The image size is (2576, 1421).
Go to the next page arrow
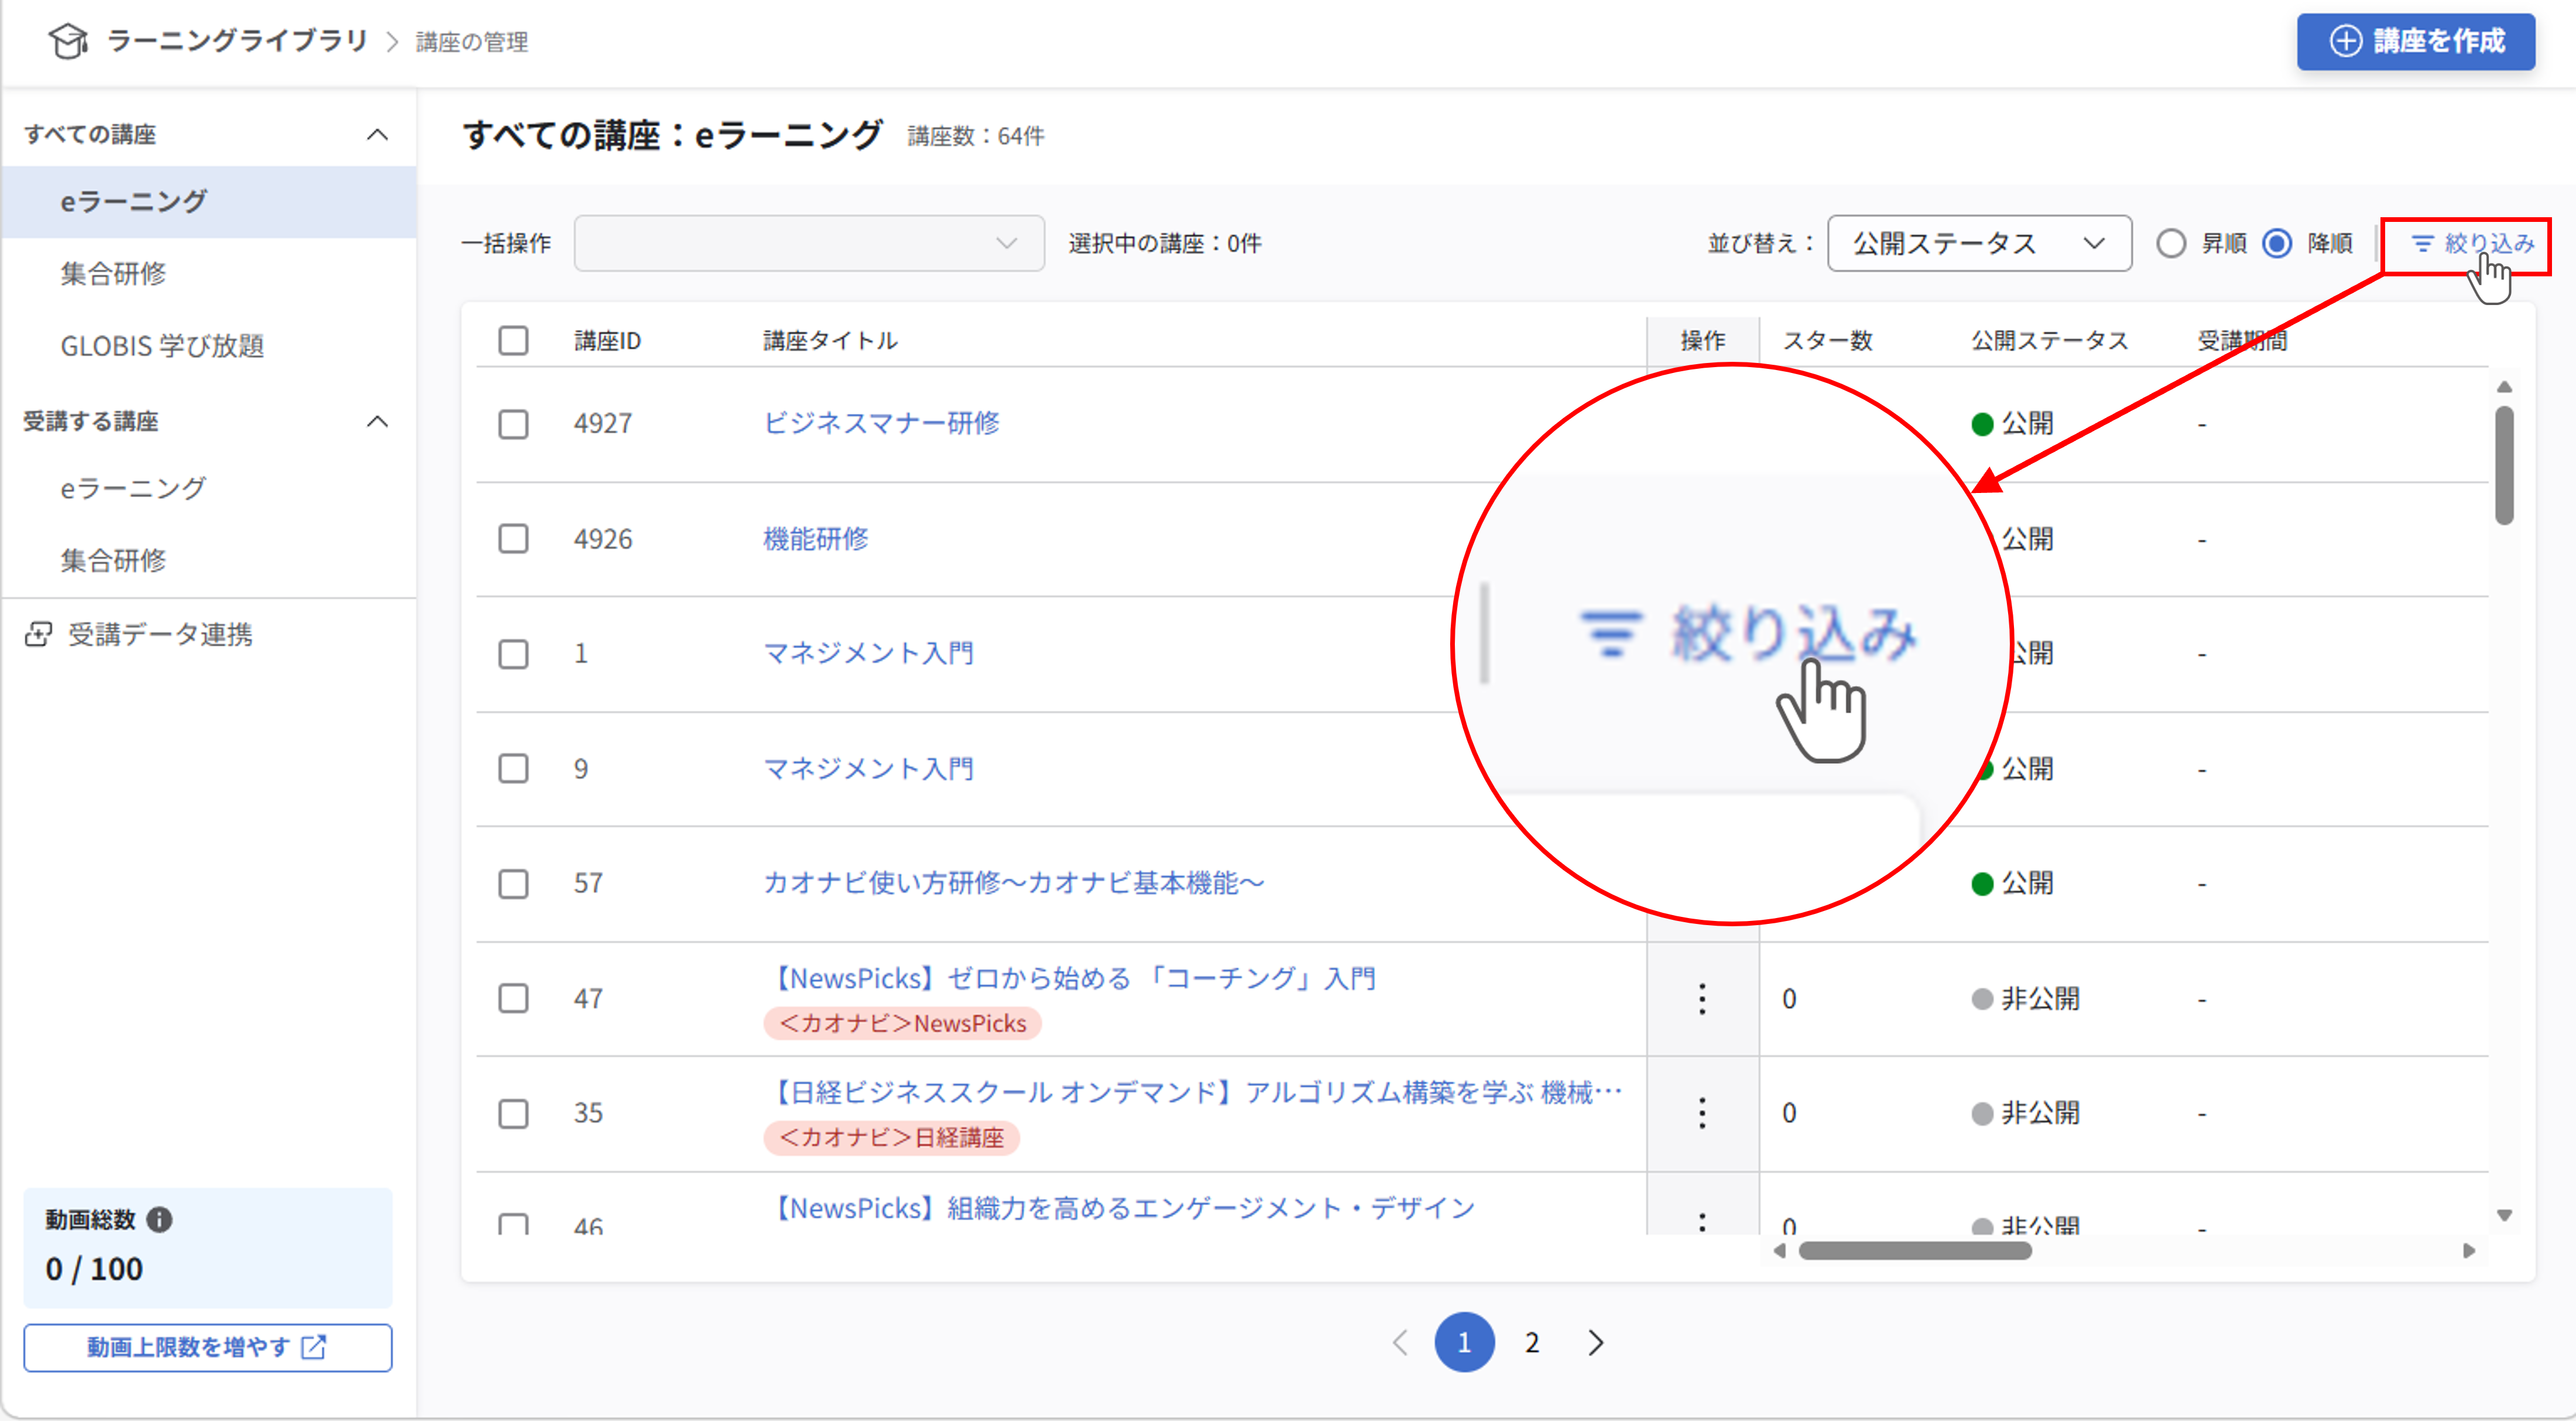click(1595, 1342)
